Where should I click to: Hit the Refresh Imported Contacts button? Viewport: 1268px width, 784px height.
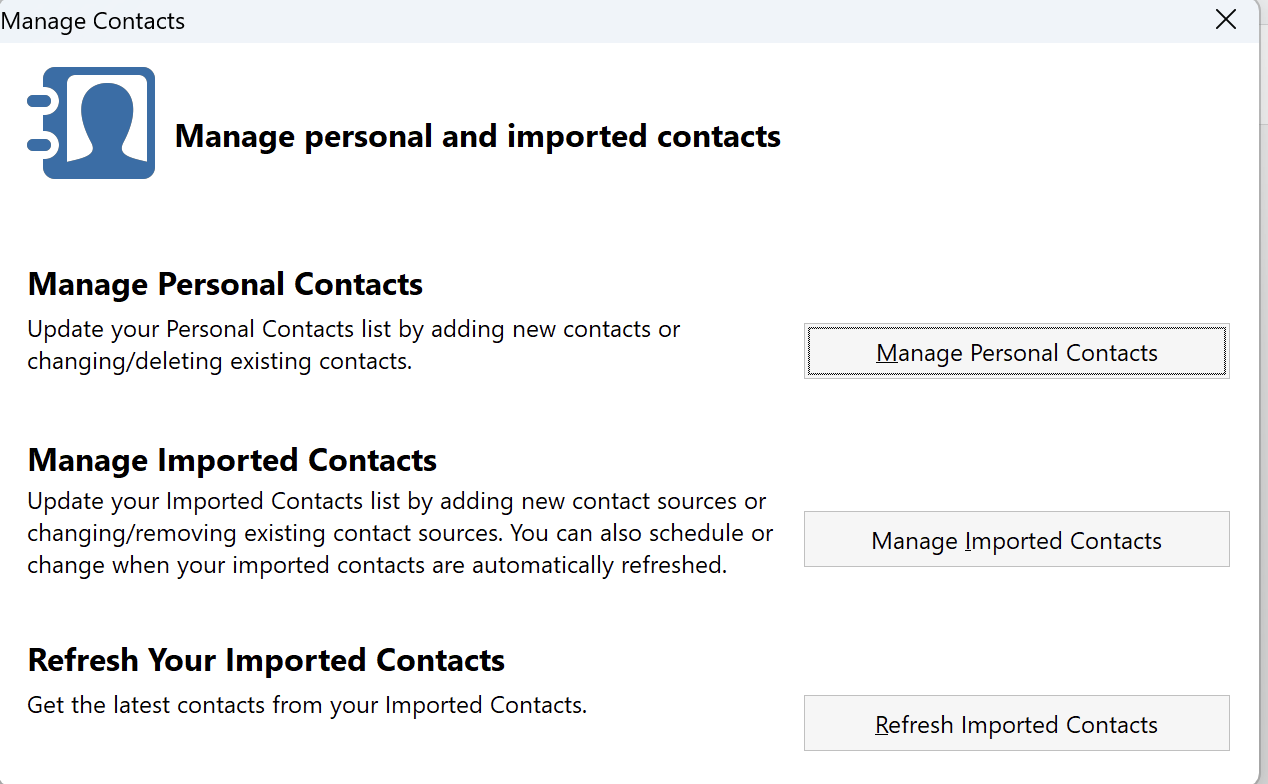coord(1016,724)
